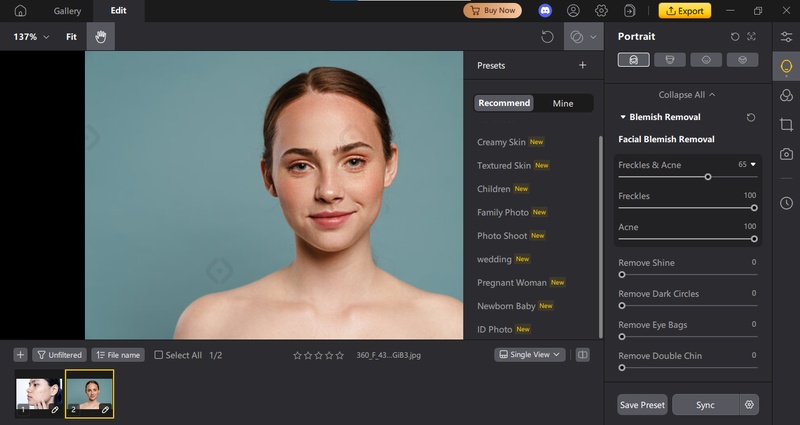Switch presets to Mine
This screenshot has width=800, height=425.
tap(563, 103)
